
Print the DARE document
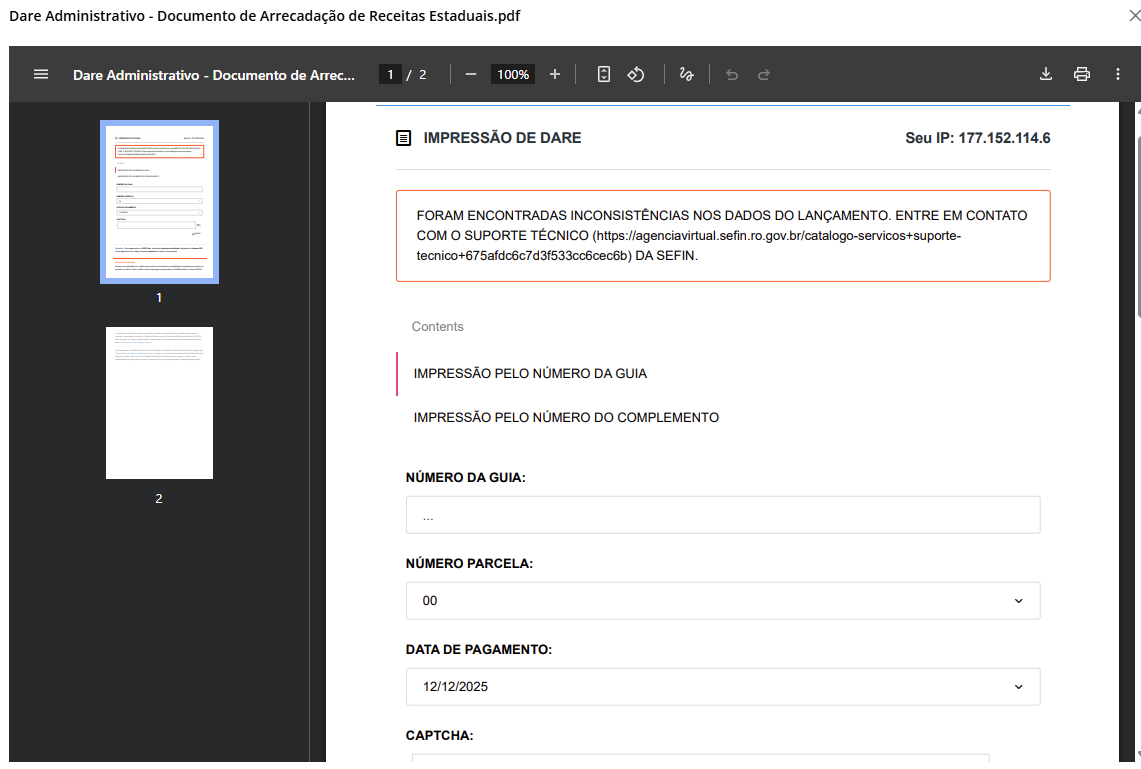coord(1081,74)
